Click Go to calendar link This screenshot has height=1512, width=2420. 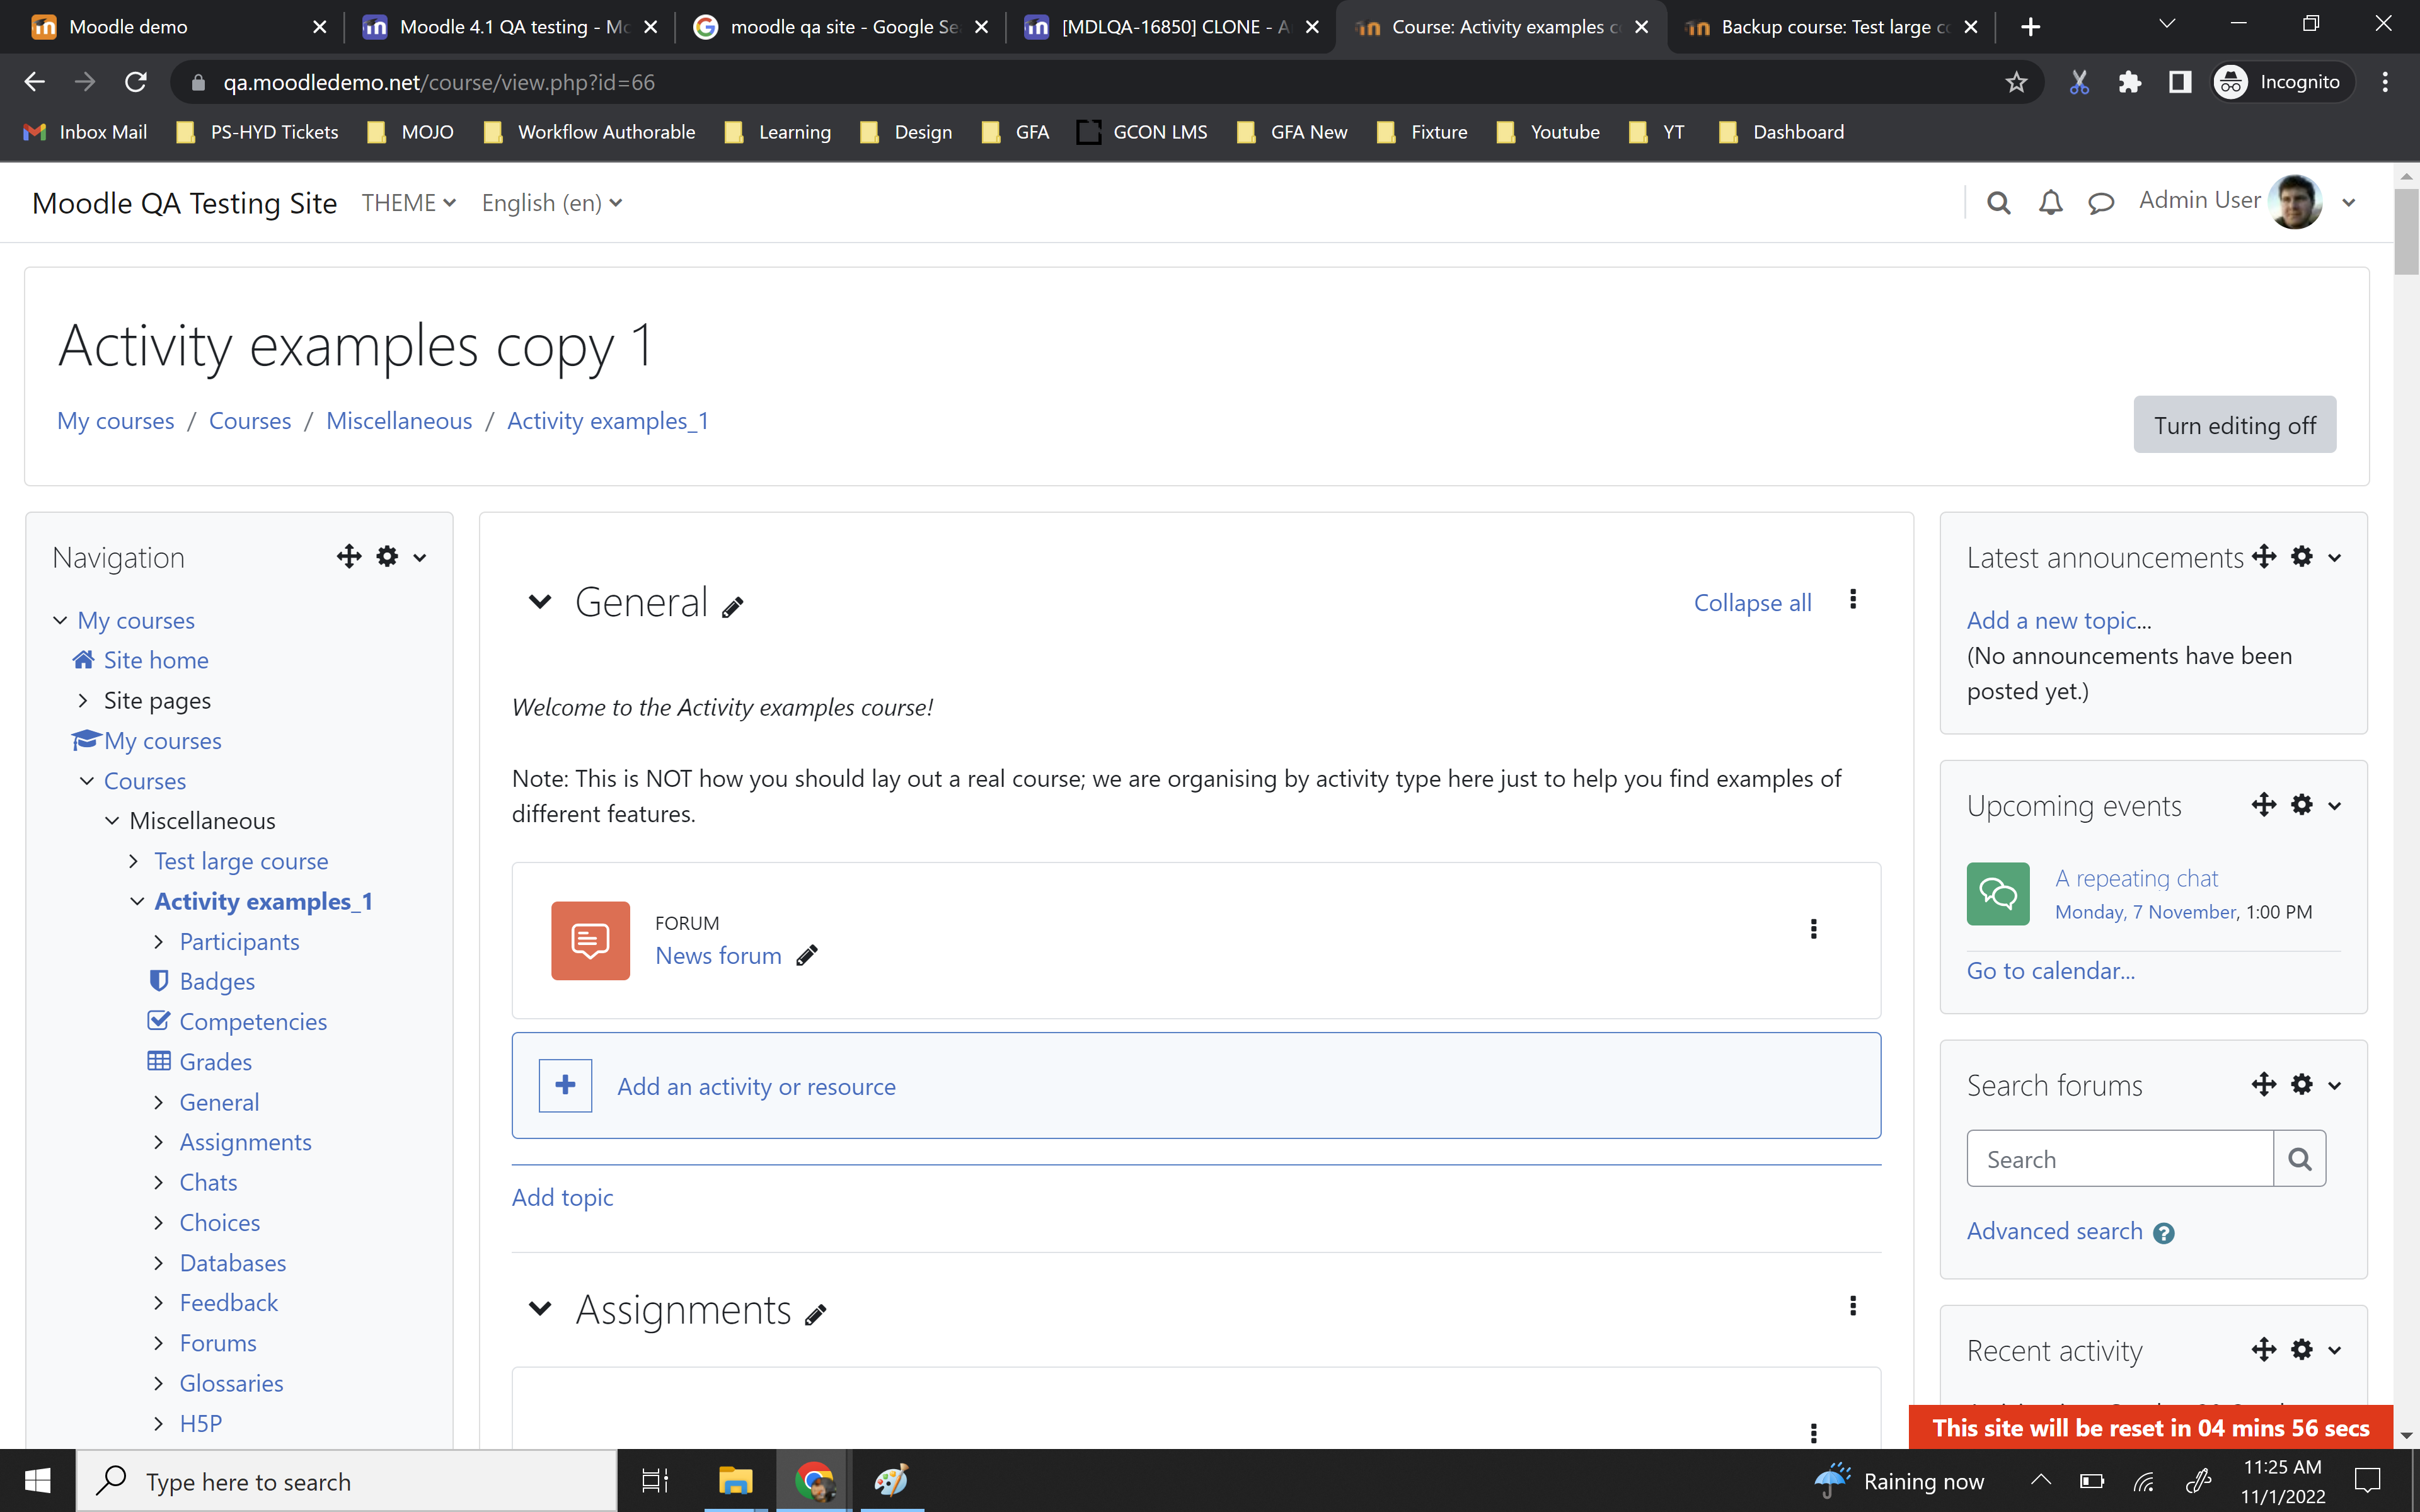click(2050, 970)
